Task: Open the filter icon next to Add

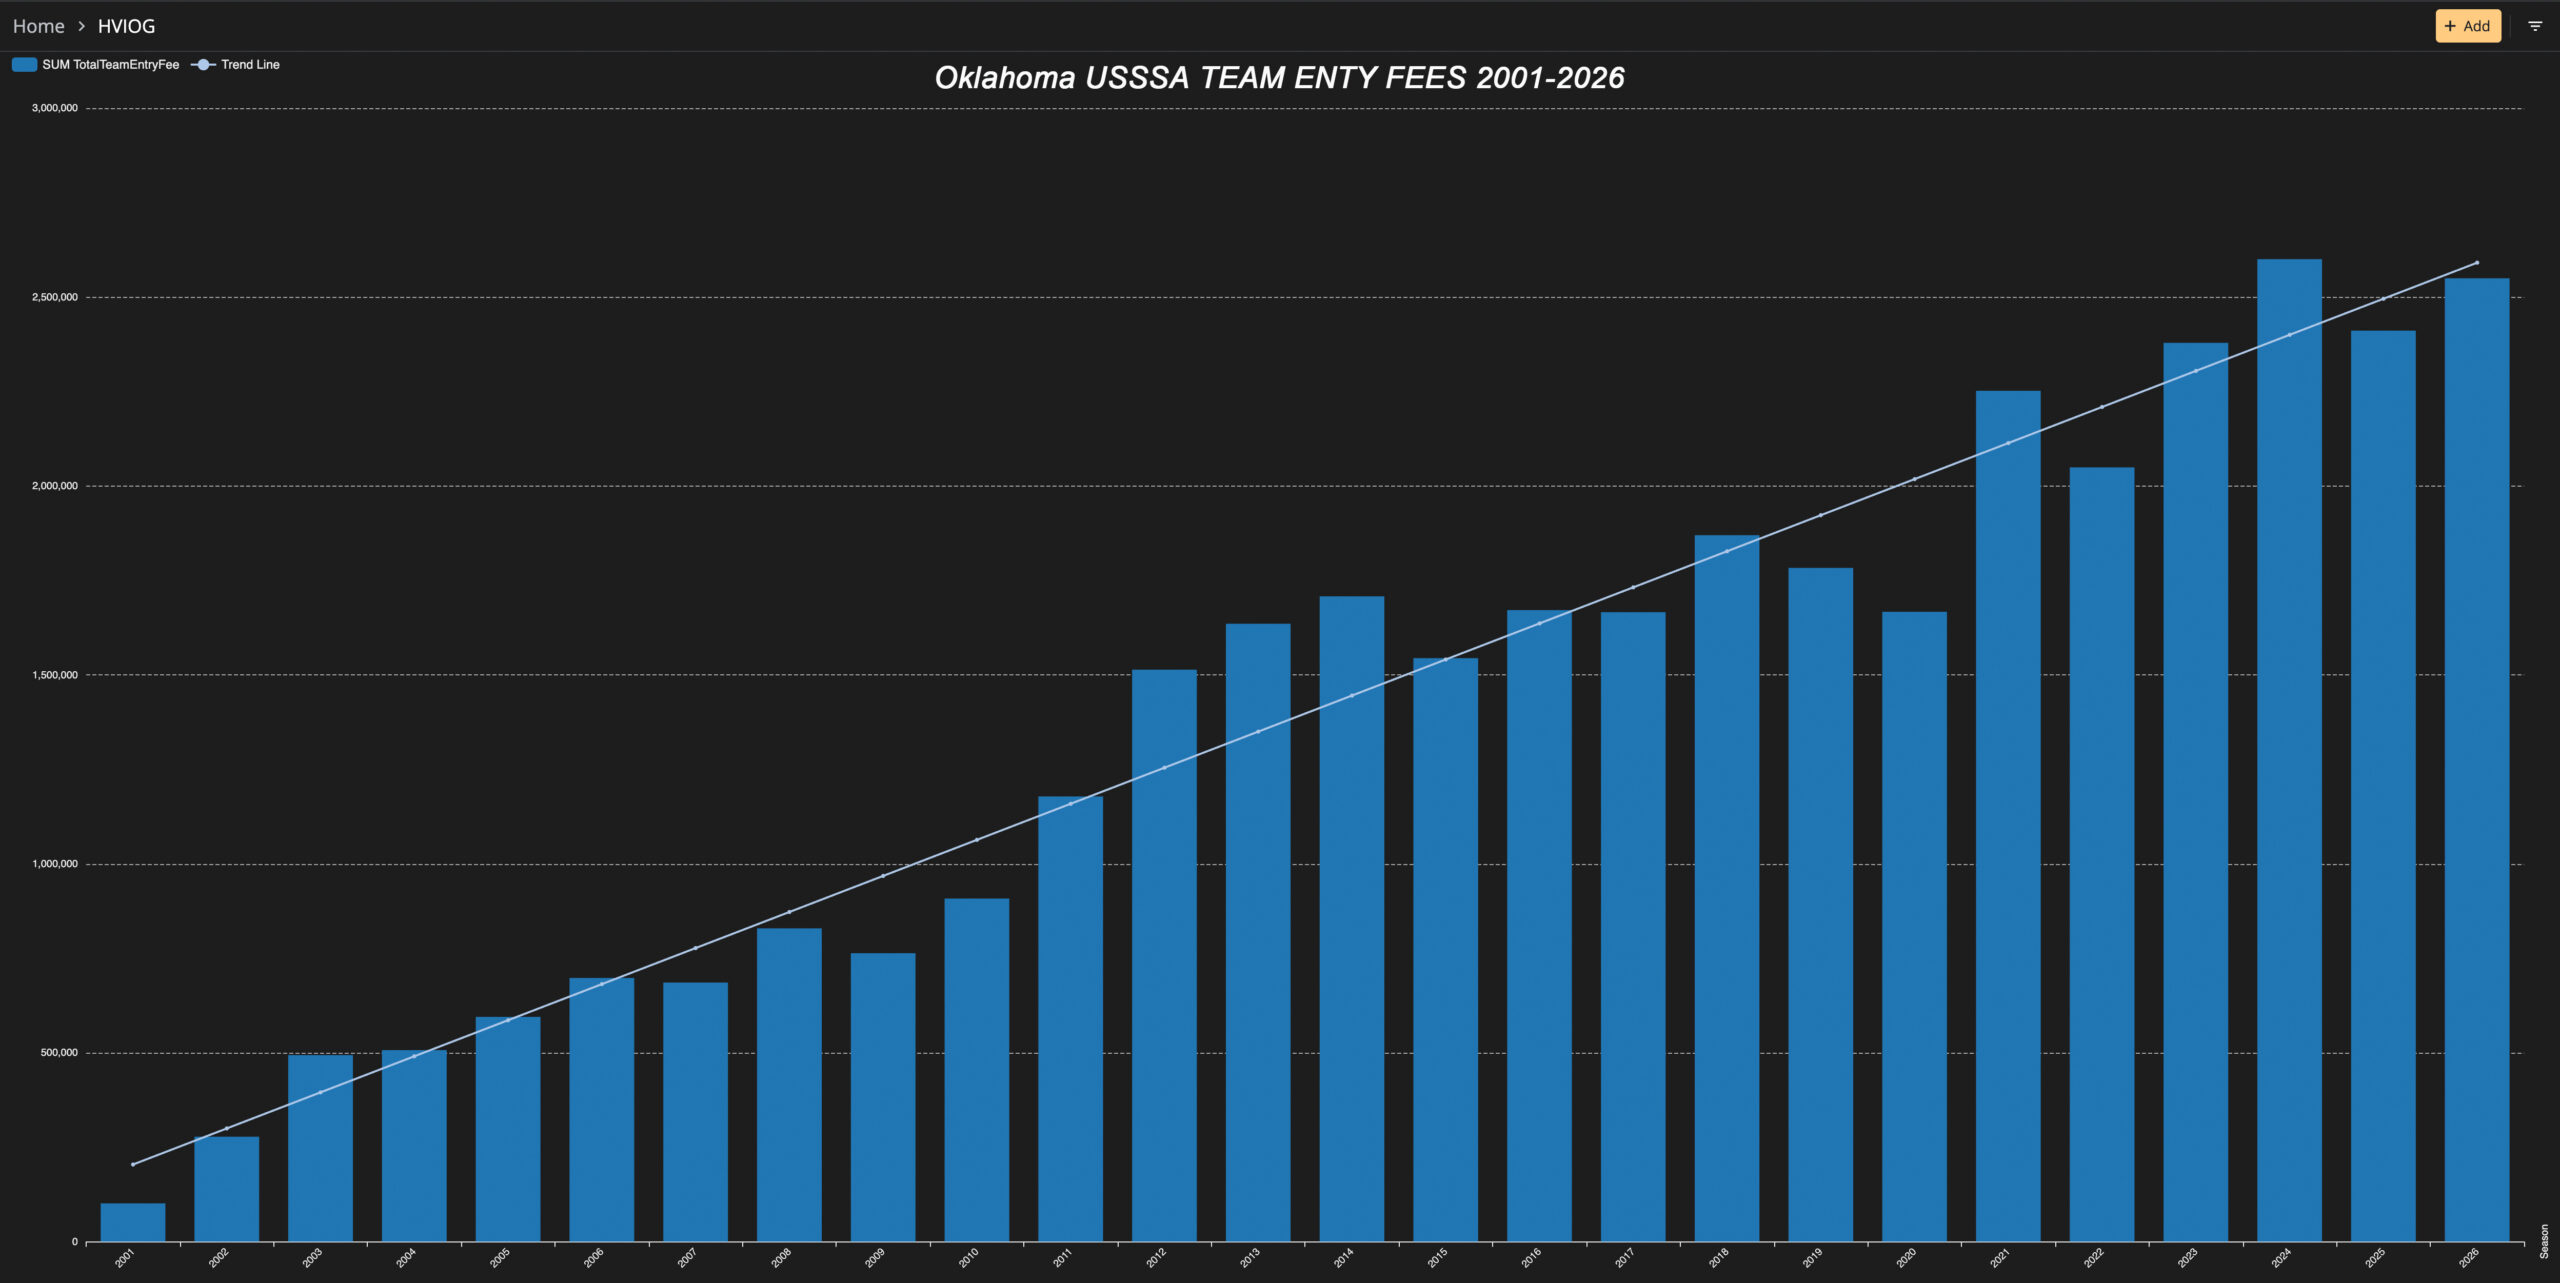Action: tap(2535, 26)
